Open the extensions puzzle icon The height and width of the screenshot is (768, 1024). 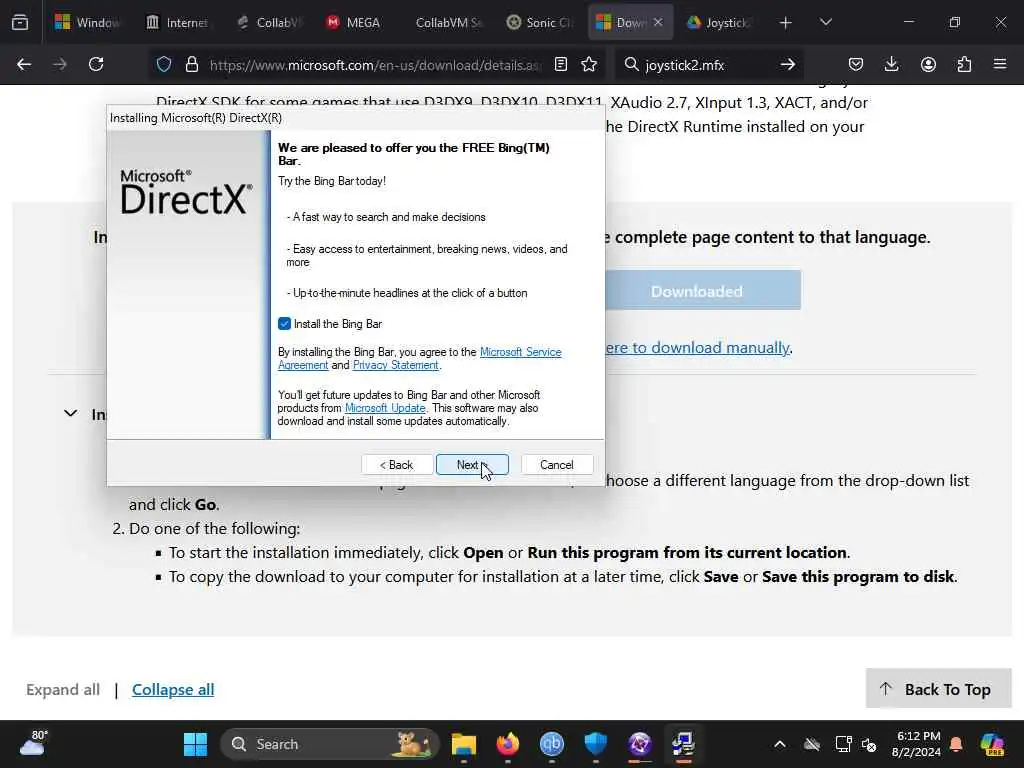[x=964, y=64]
